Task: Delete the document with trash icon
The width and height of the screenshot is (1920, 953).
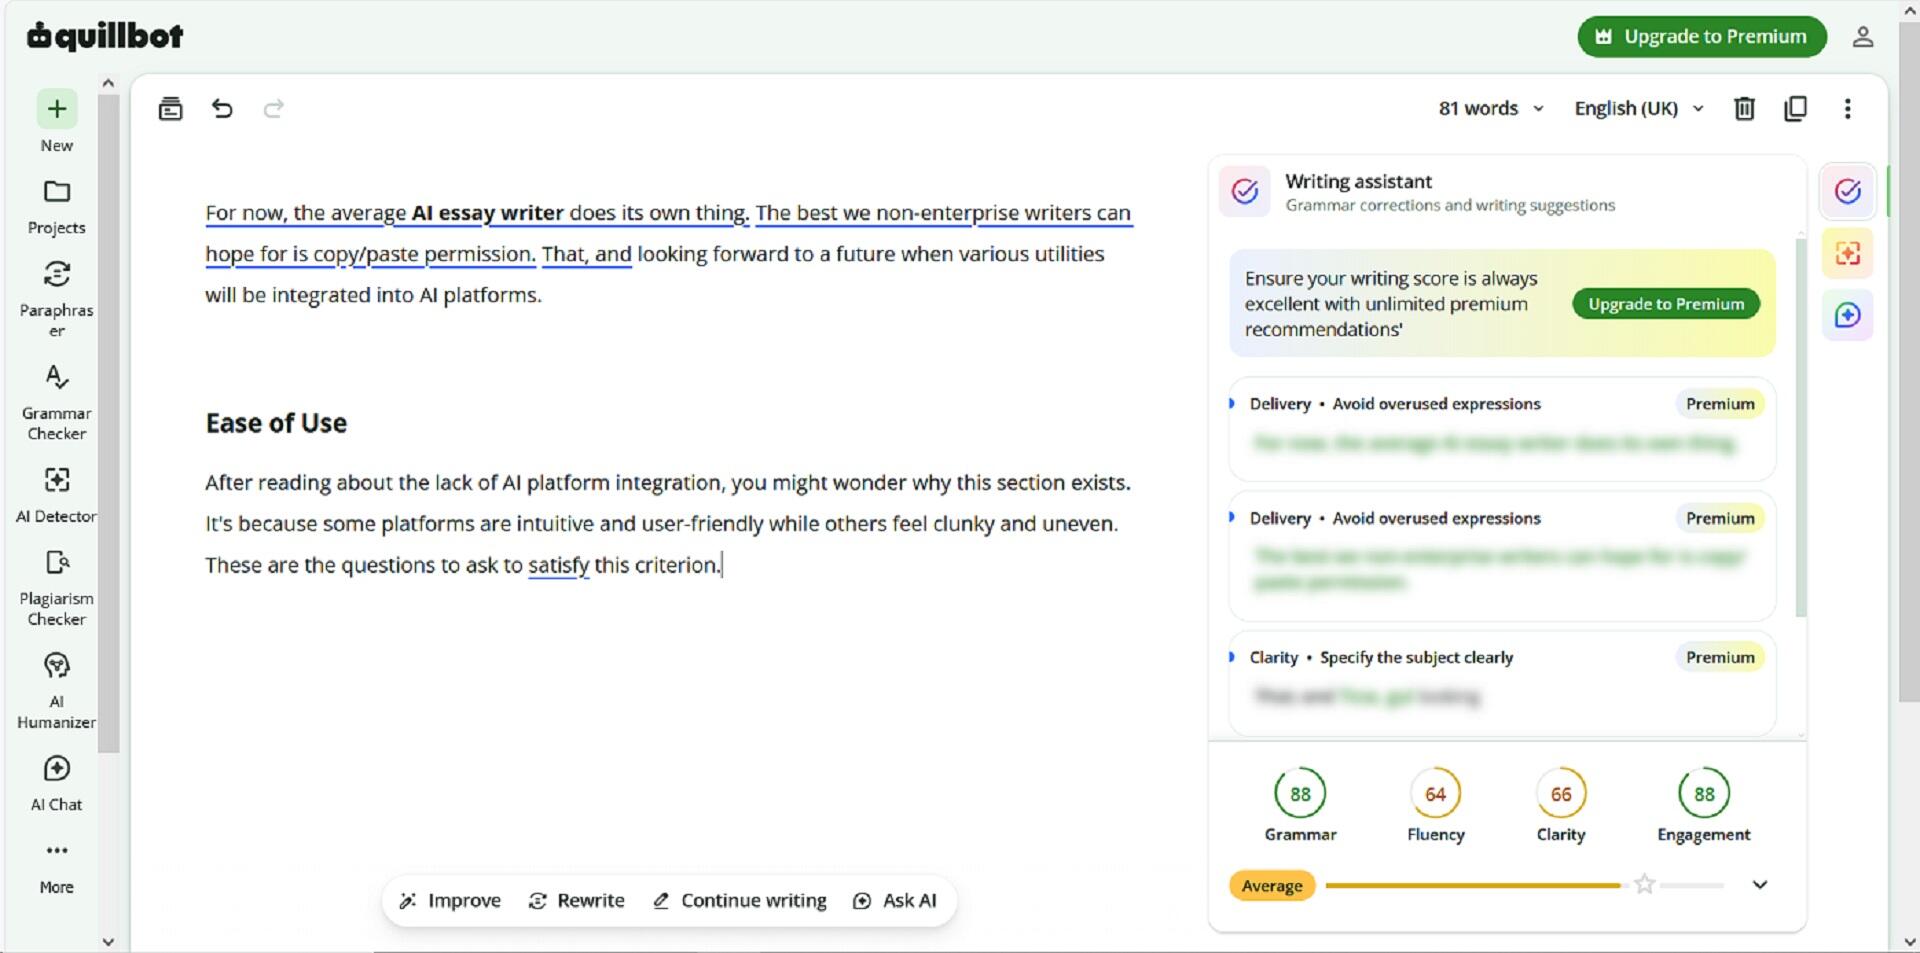Action: coord(1744,108)
